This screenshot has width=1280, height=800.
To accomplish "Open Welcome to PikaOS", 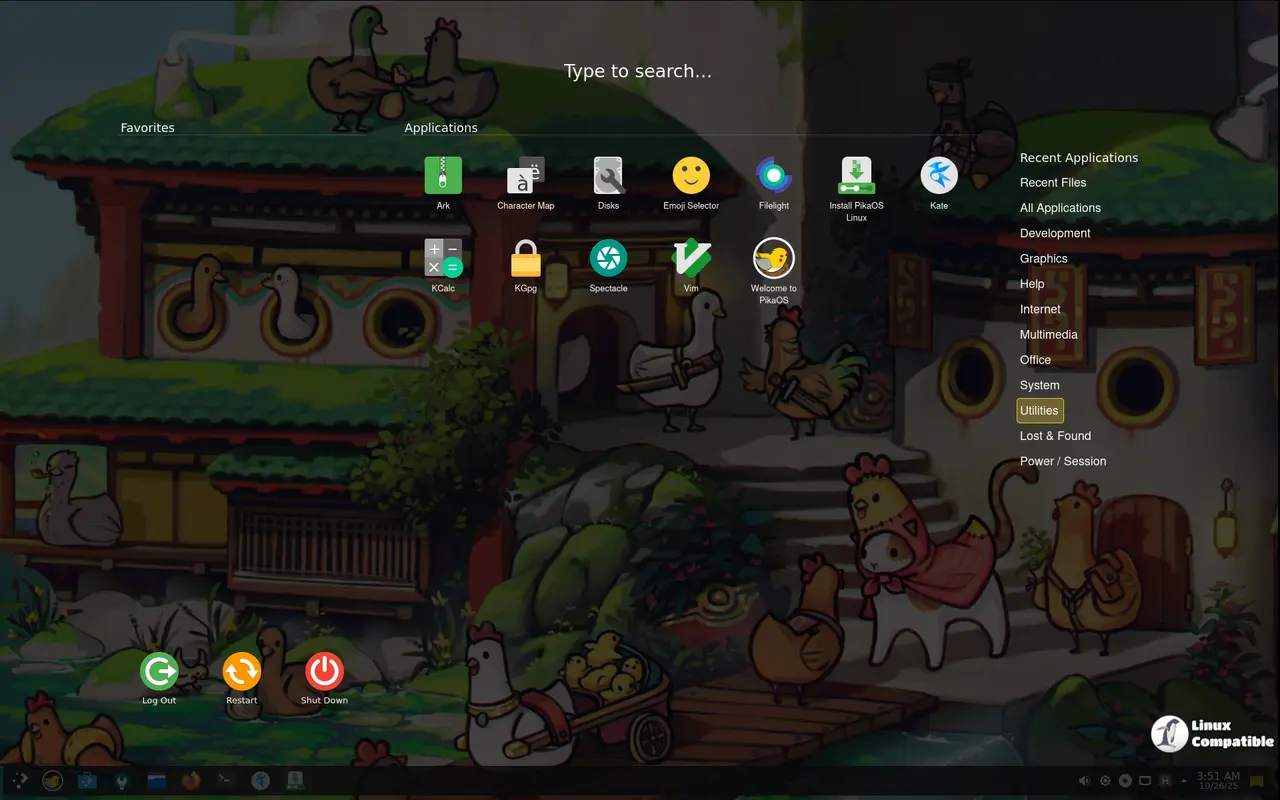I will (x=773, y=258).
